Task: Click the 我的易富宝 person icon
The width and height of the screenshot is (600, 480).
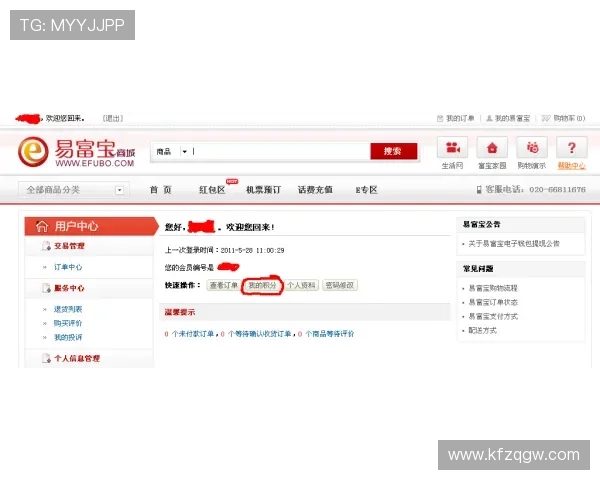Action: [x=489, y=118]
